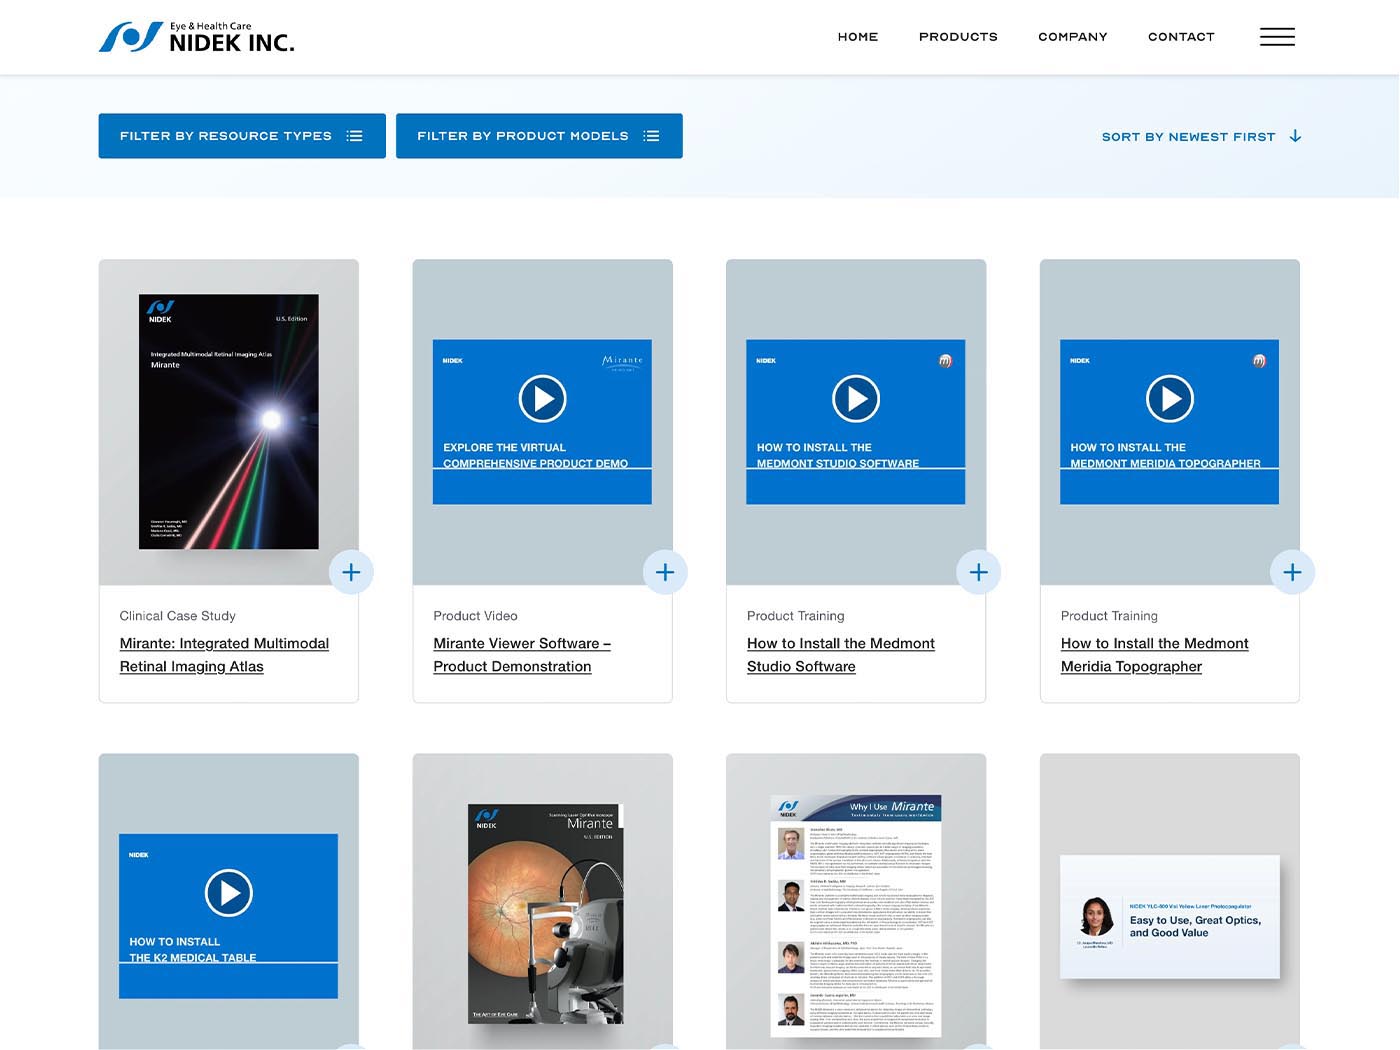Expand Filter by Resource Types
Viewport: 1400px width, 1050px height.
point(242,136)
